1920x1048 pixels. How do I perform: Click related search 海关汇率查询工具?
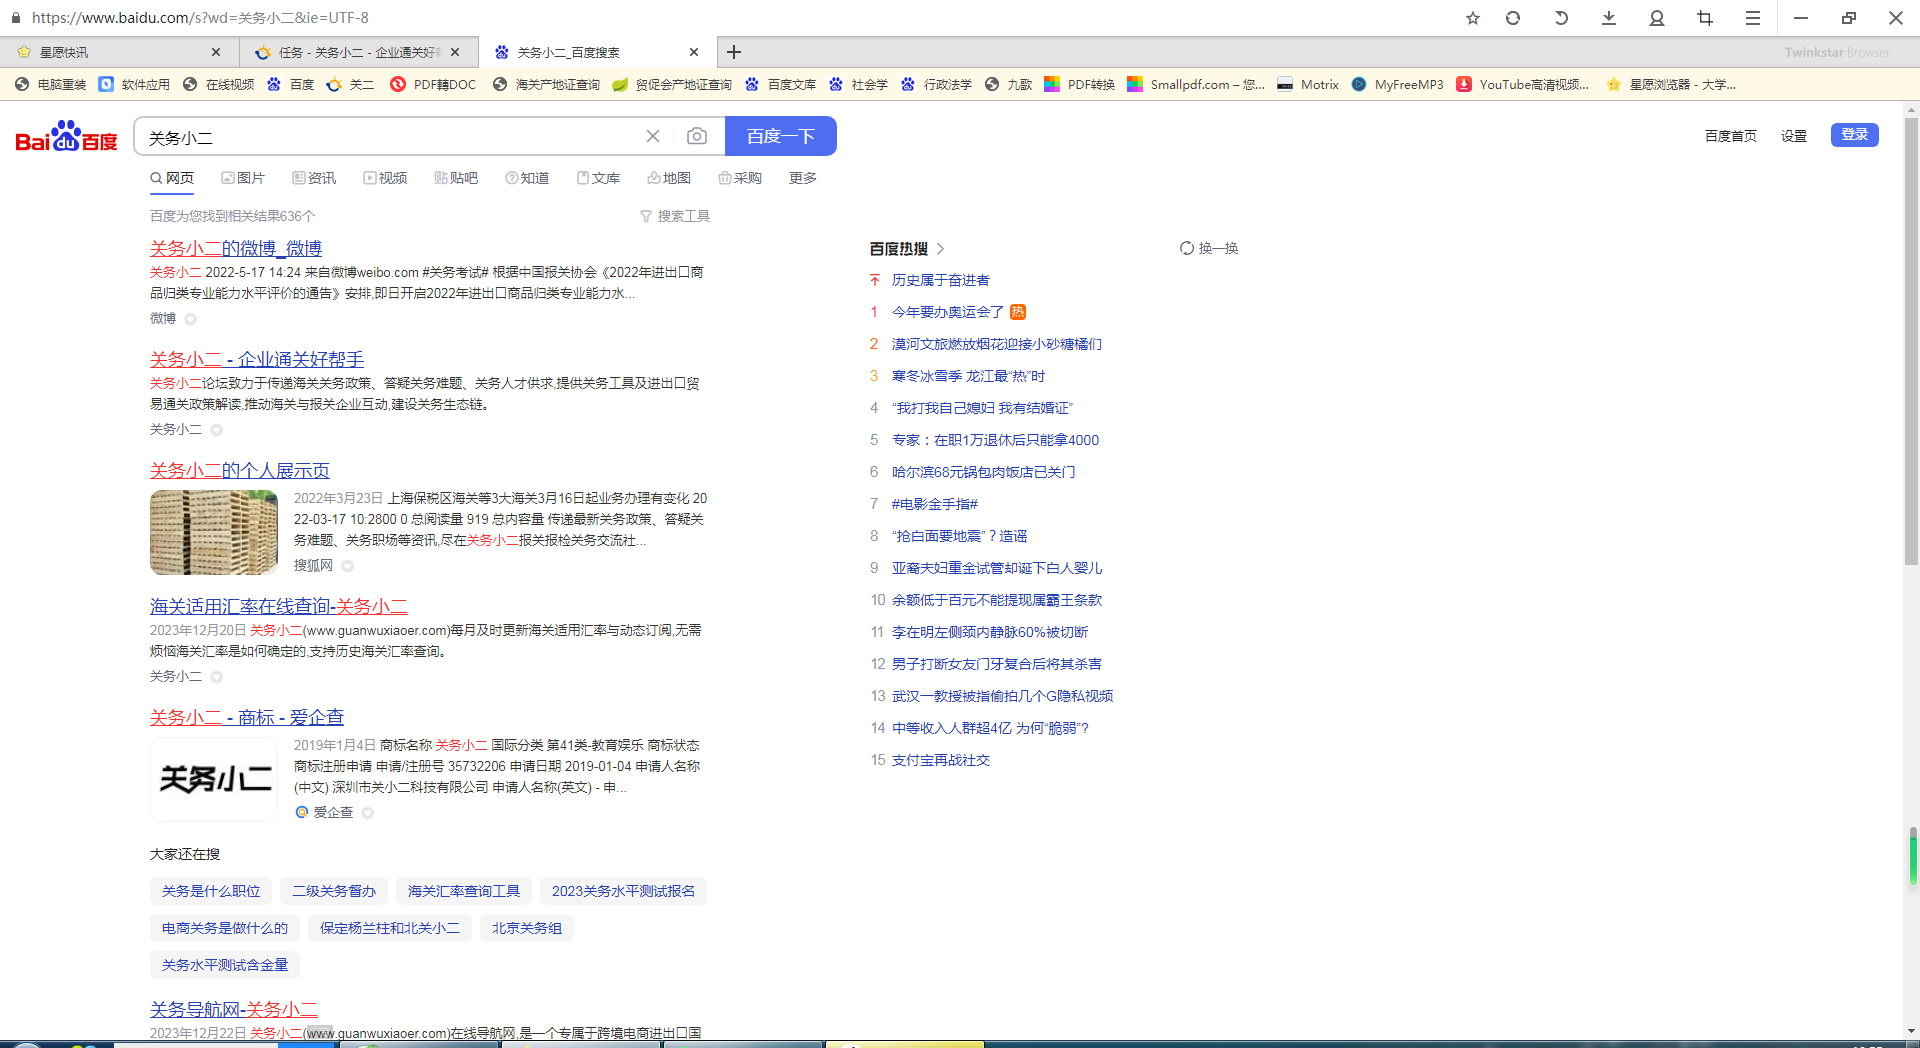464,891
